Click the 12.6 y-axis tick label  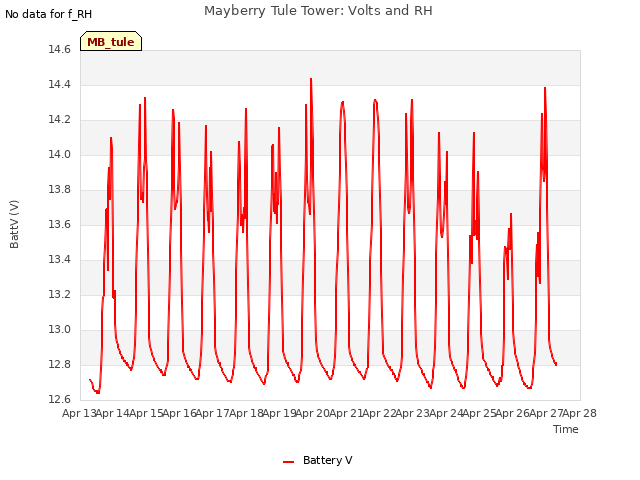[x=59, y=399]
